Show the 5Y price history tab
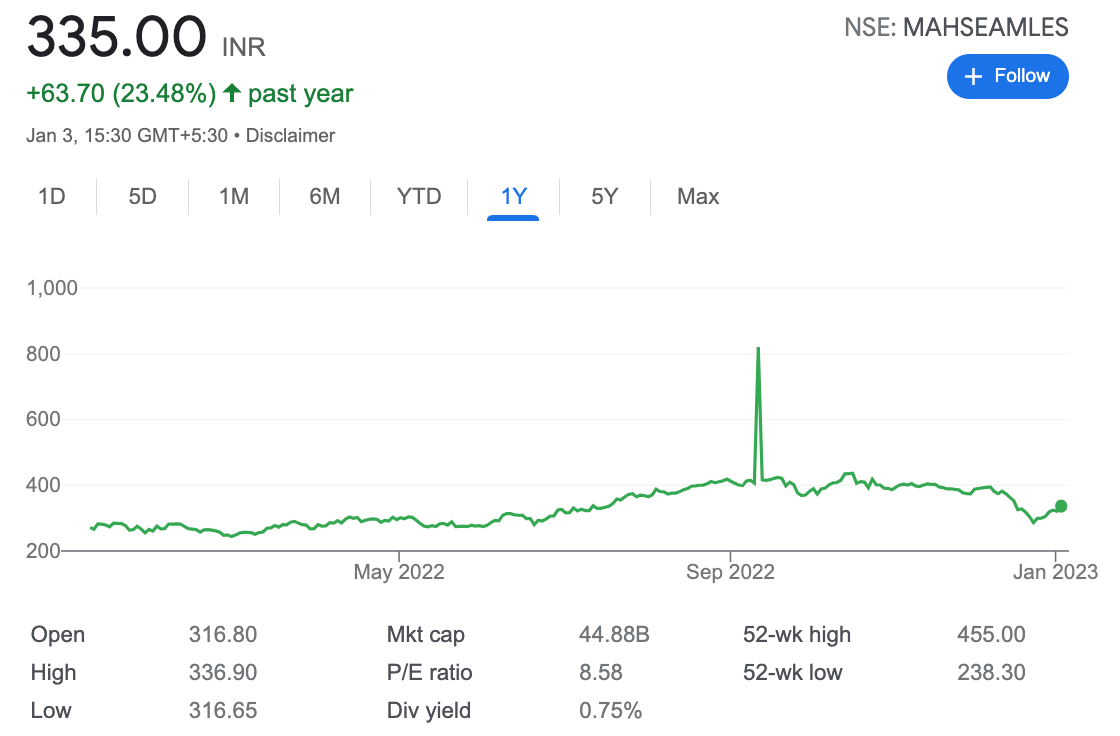1120x736 pixels. (604, 197)
